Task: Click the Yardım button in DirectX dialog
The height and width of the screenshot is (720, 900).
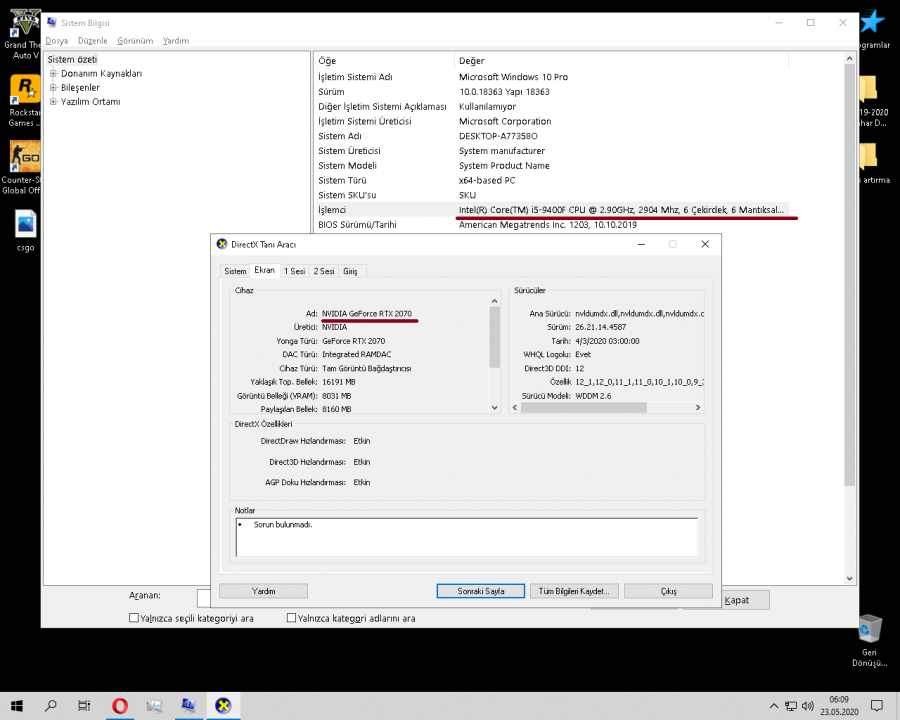Action: click(x=263, y=591)
